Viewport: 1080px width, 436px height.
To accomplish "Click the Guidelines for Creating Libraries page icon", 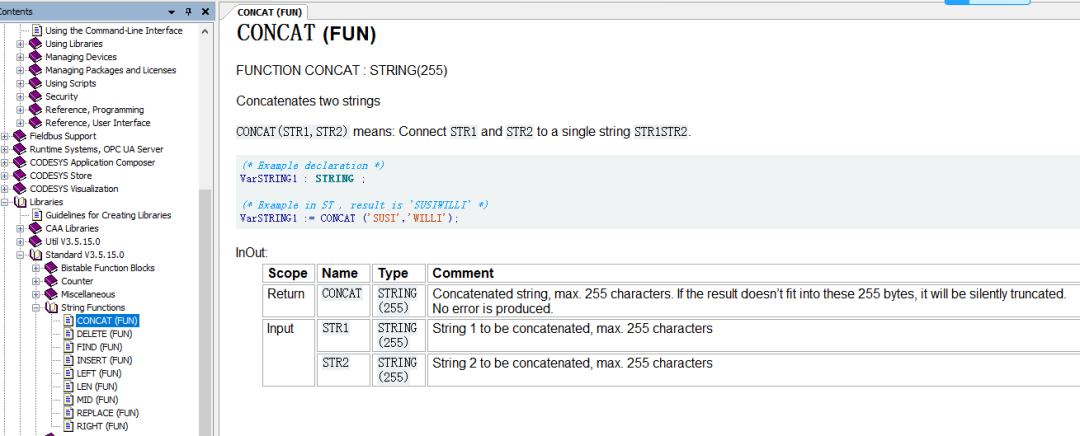I will pyautogui.click(x=36, y=215).
